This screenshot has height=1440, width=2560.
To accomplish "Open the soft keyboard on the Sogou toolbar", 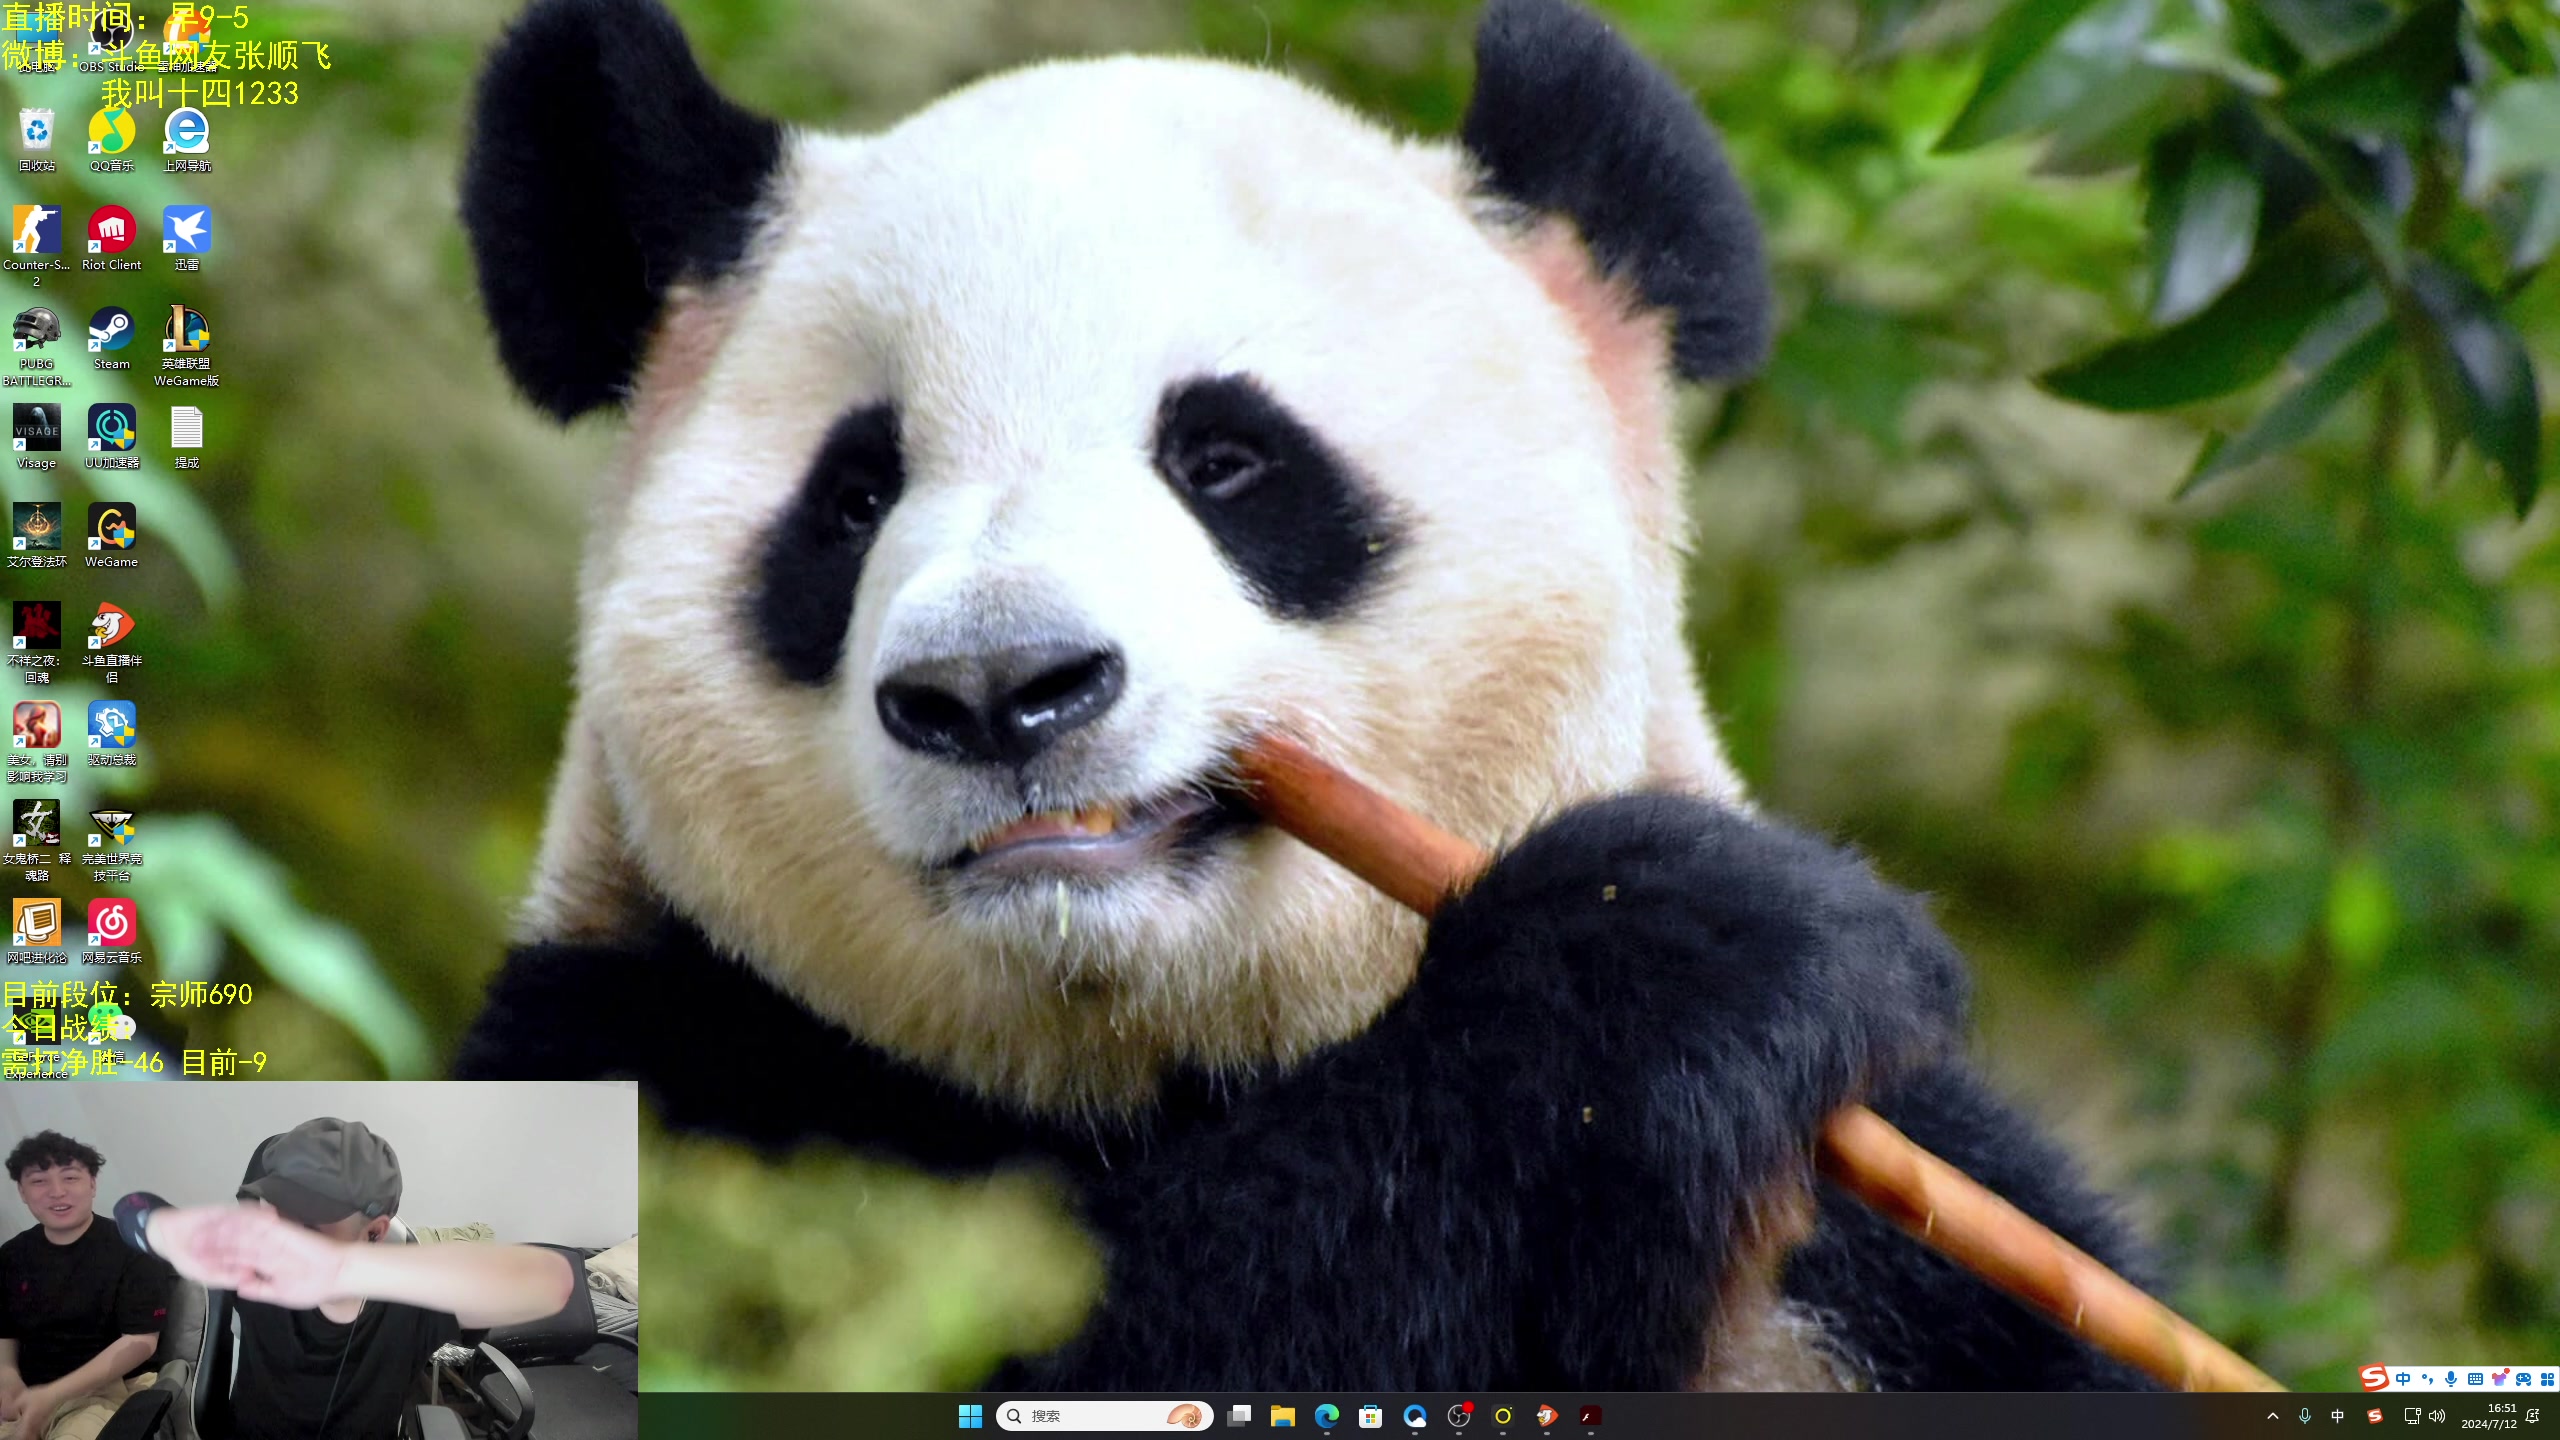I will (x=2475, y=1379).
